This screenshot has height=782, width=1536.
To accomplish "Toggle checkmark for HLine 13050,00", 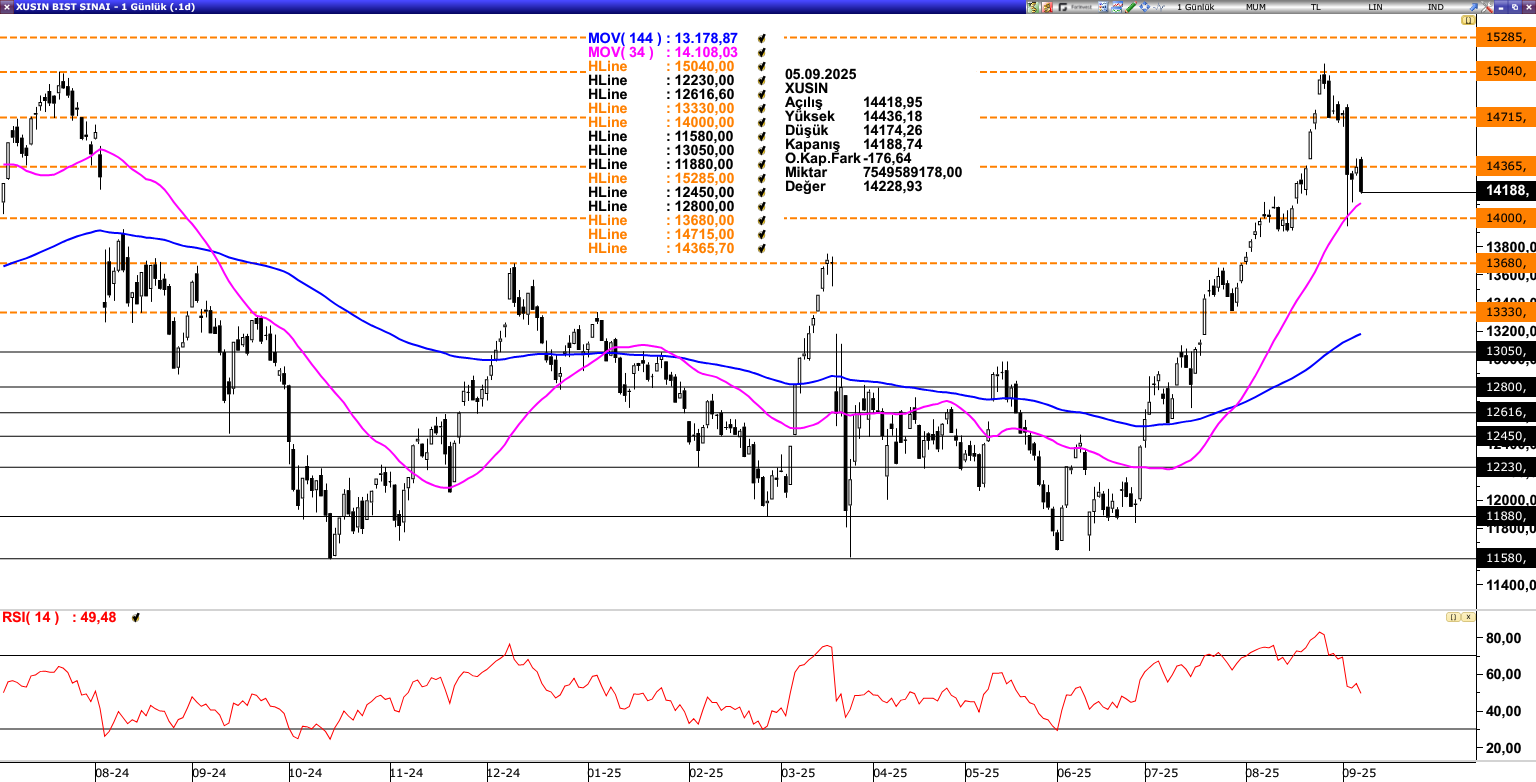I will pyautogui.click(x=762, y=150).
